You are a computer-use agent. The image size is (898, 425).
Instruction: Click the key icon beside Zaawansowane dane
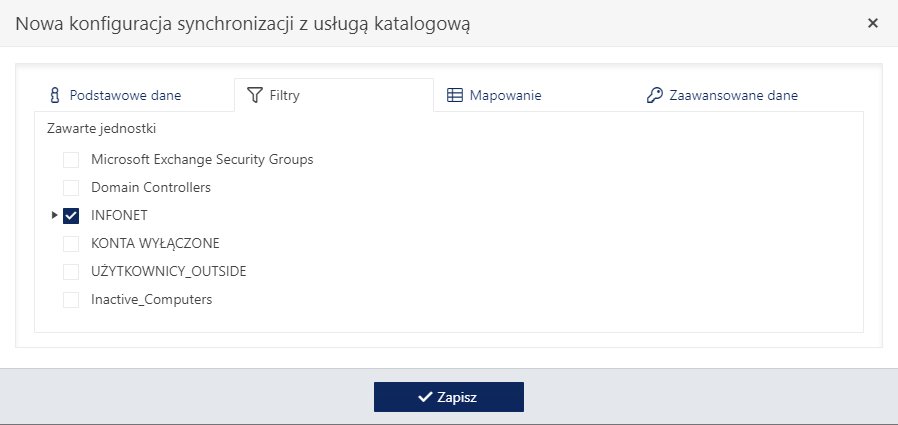coord(655,95)
